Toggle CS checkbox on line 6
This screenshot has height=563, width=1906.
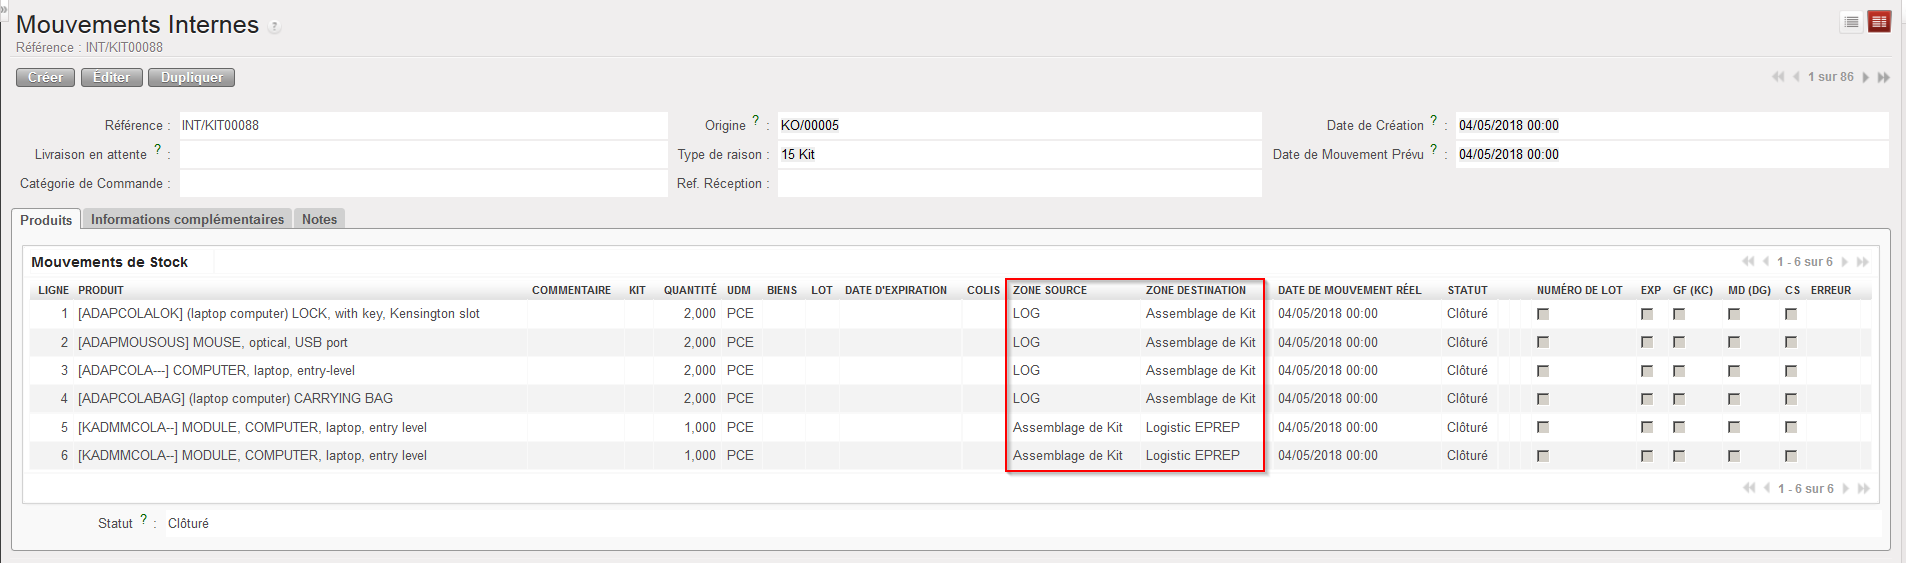coord(1791,456)
